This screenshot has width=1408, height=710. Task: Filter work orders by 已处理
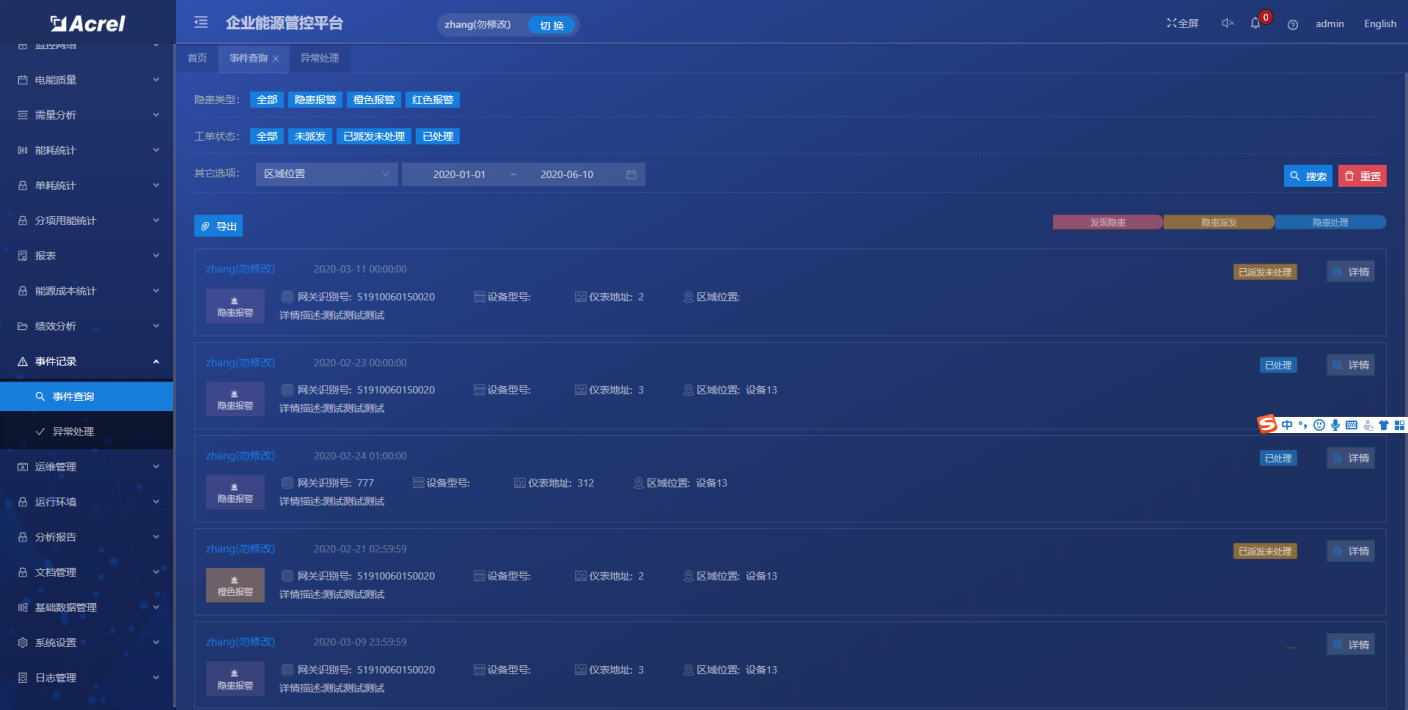438,136
